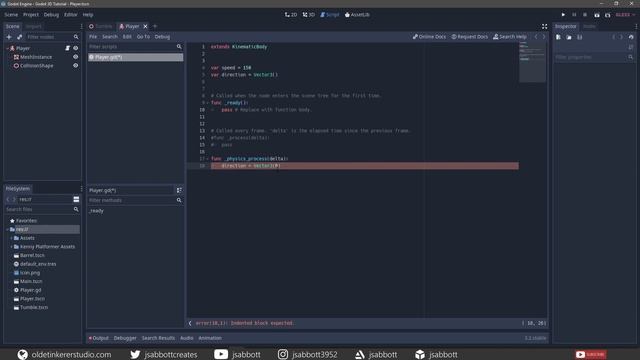
Task: Open the Go To menu
Action: click(x=143, y=37)
